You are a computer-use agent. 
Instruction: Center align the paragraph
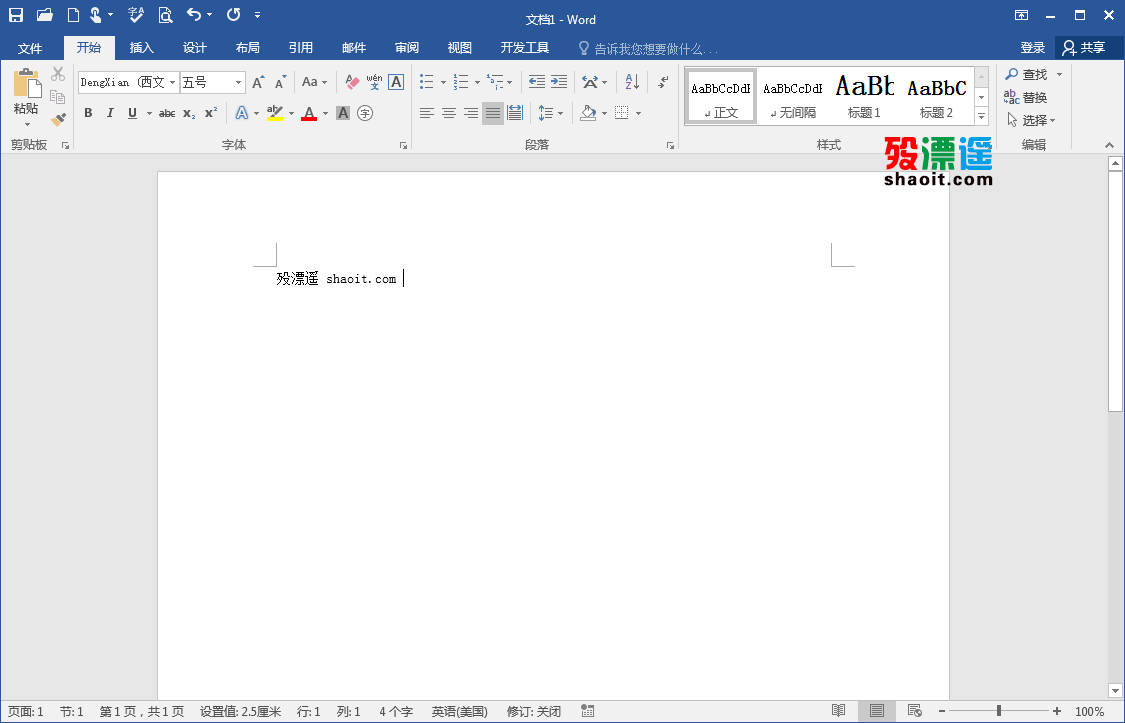tap(449, 113)
